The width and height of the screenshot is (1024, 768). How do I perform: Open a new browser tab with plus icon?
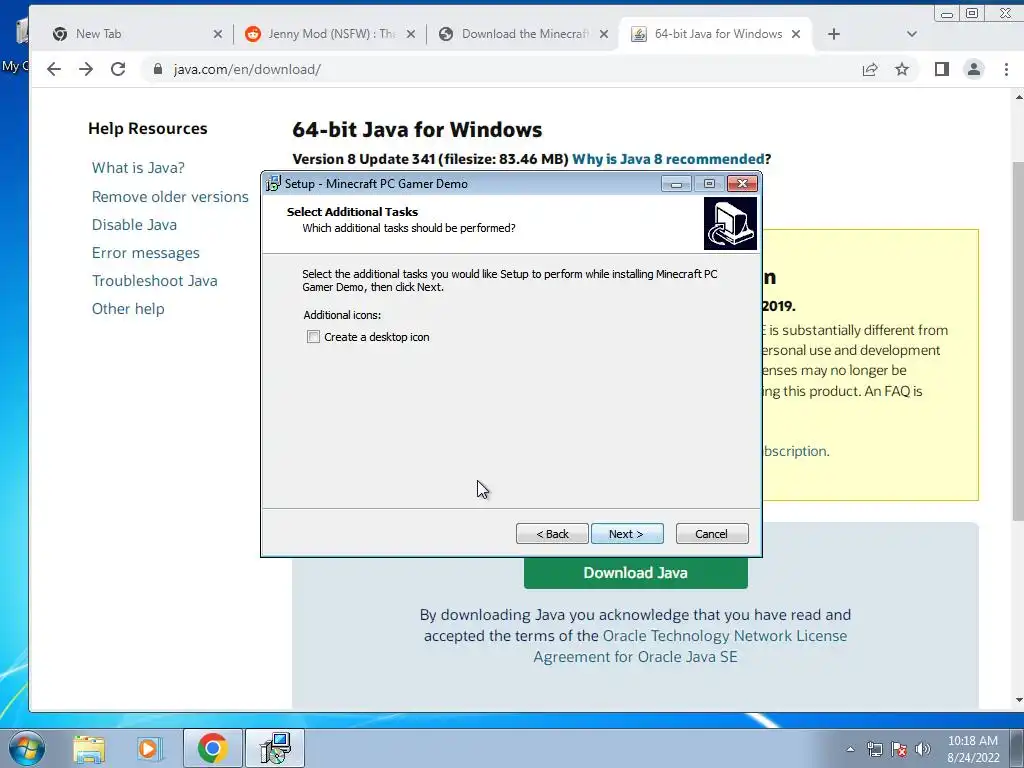[833, 34]
